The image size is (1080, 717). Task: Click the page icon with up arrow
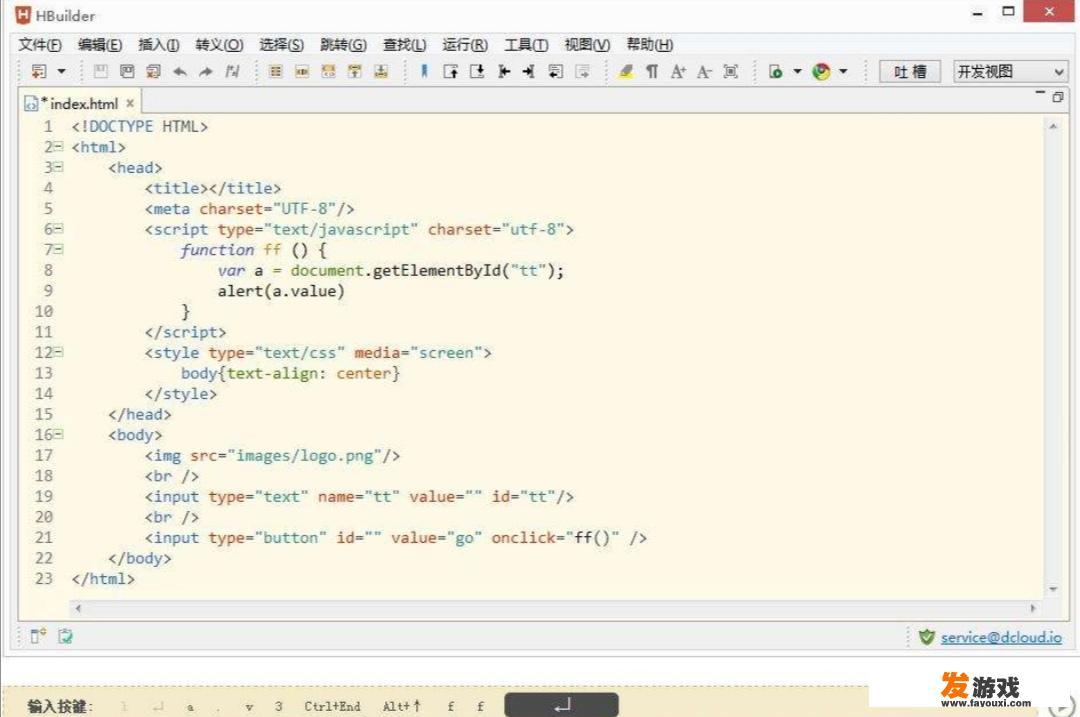[451, 71]
